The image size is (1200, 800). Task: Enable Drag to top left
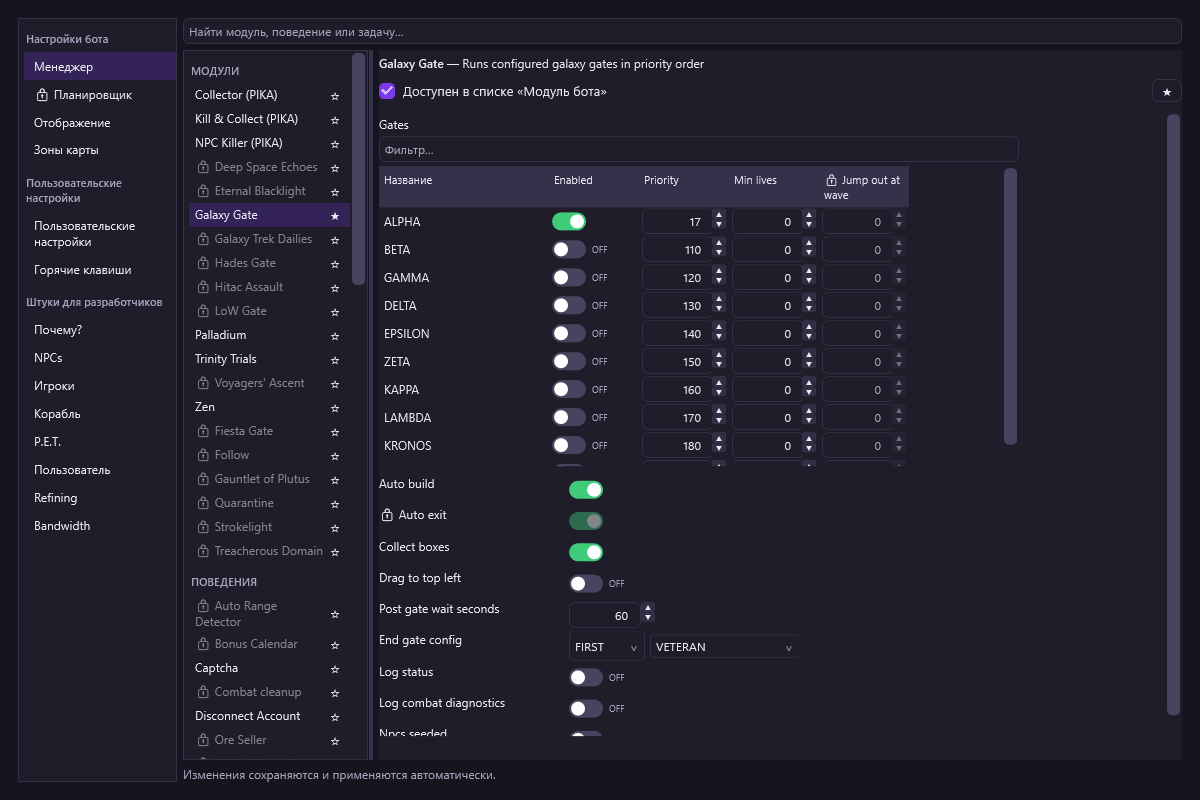pos(586,583)
